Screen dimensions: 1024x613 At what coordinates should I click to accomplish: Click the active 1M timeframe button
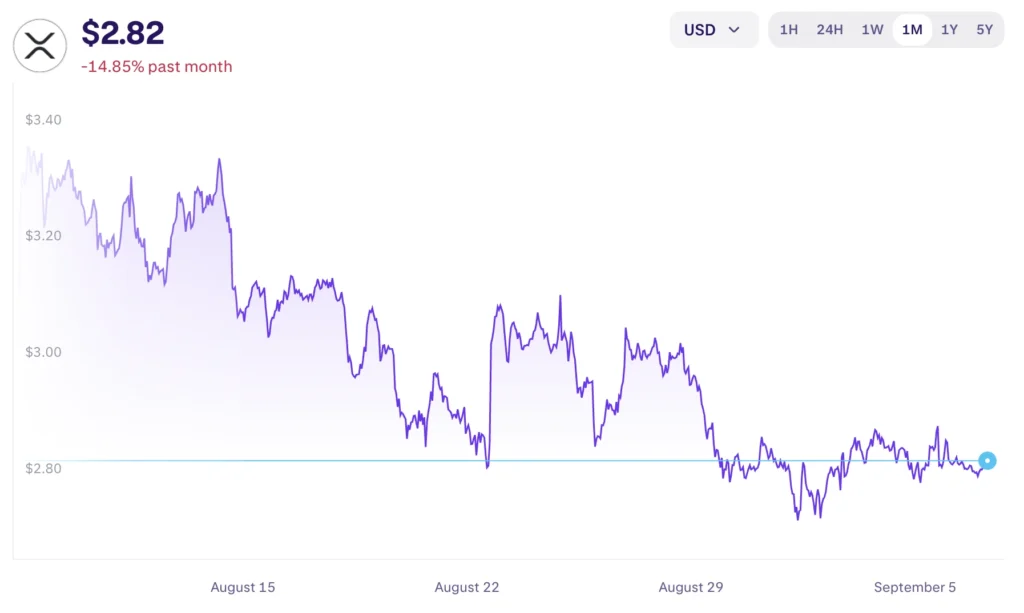[x=911, y=30]
